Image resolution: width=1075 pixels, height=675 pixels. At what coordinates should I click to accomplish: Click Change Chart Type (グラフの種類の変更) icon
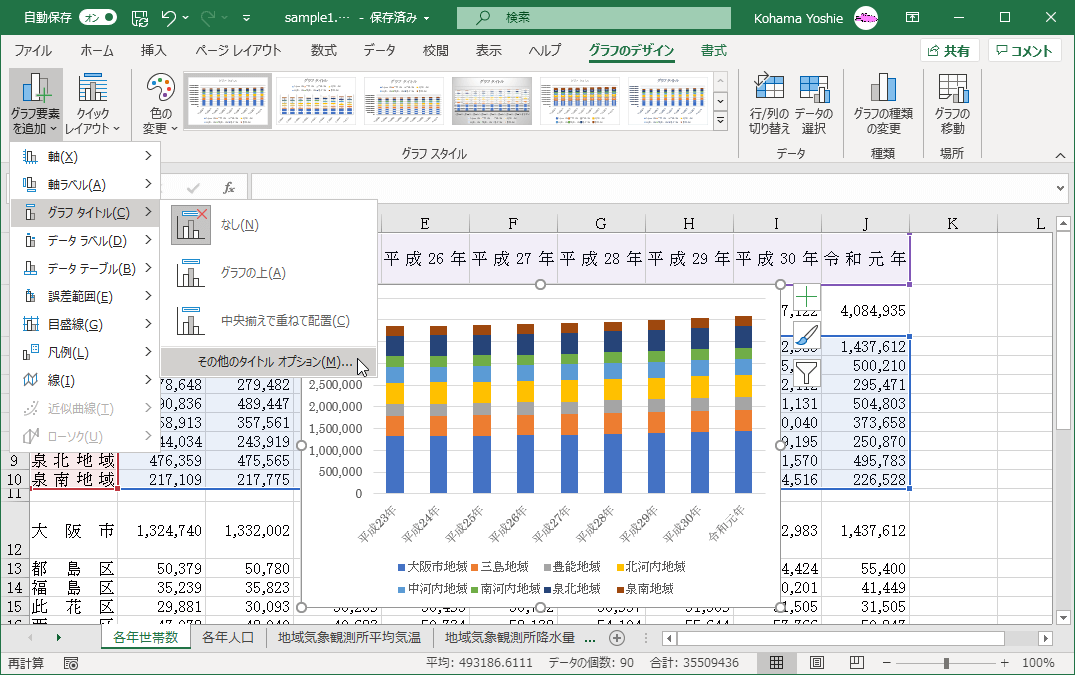point(882,103)
